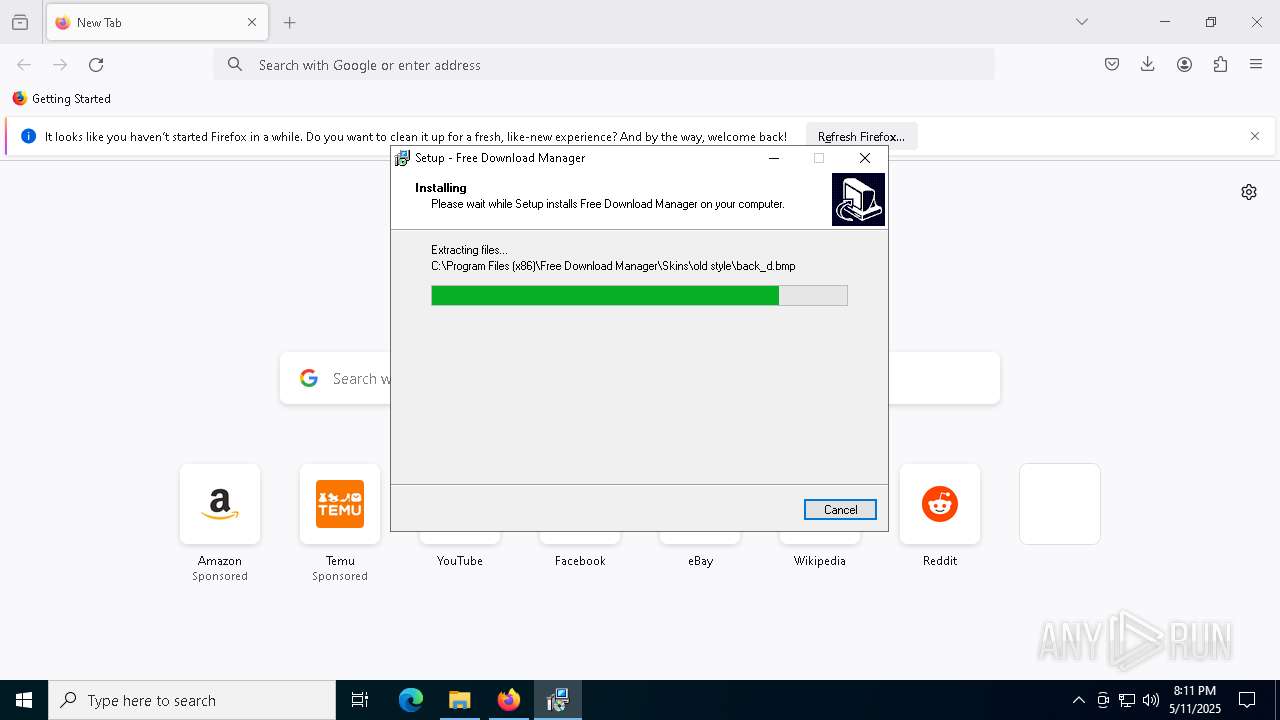Open Firefox application hamburger menu
The image size is (1280, 720).
tap(1256, 65)
